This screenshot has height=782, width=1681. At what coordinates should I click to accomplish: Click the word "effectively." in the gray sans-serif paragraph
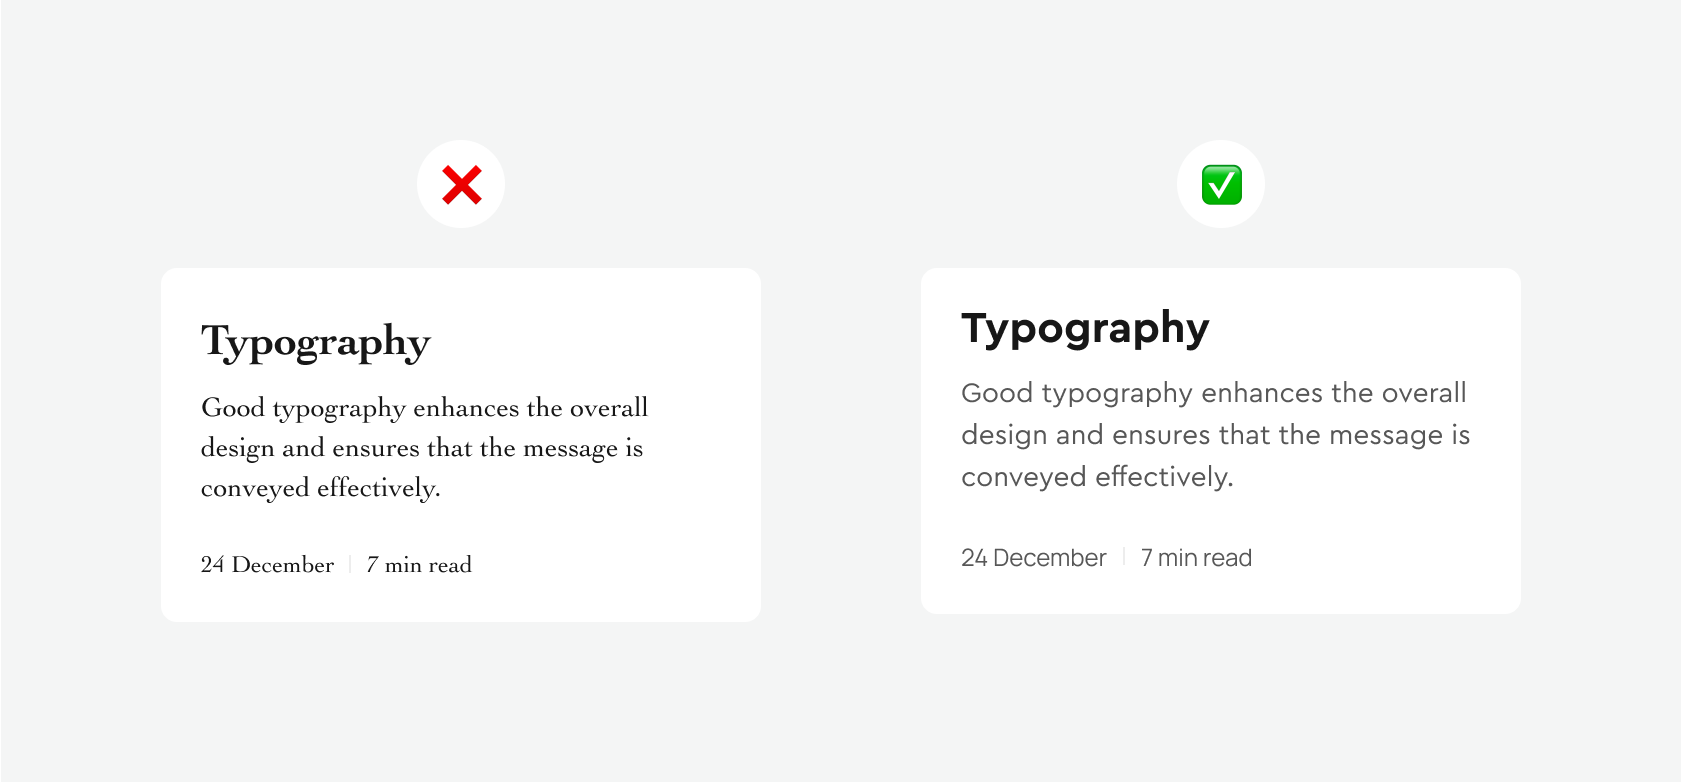pyautogui.click(x=1164, y=477)
